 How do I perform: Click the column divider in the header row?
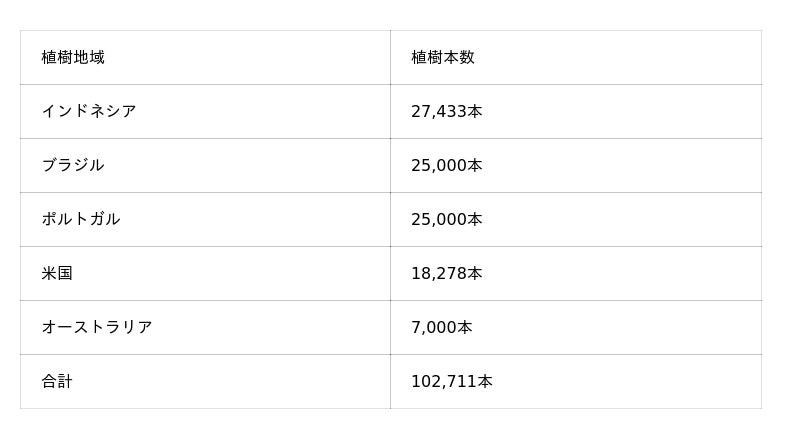(x=390, y=57)
